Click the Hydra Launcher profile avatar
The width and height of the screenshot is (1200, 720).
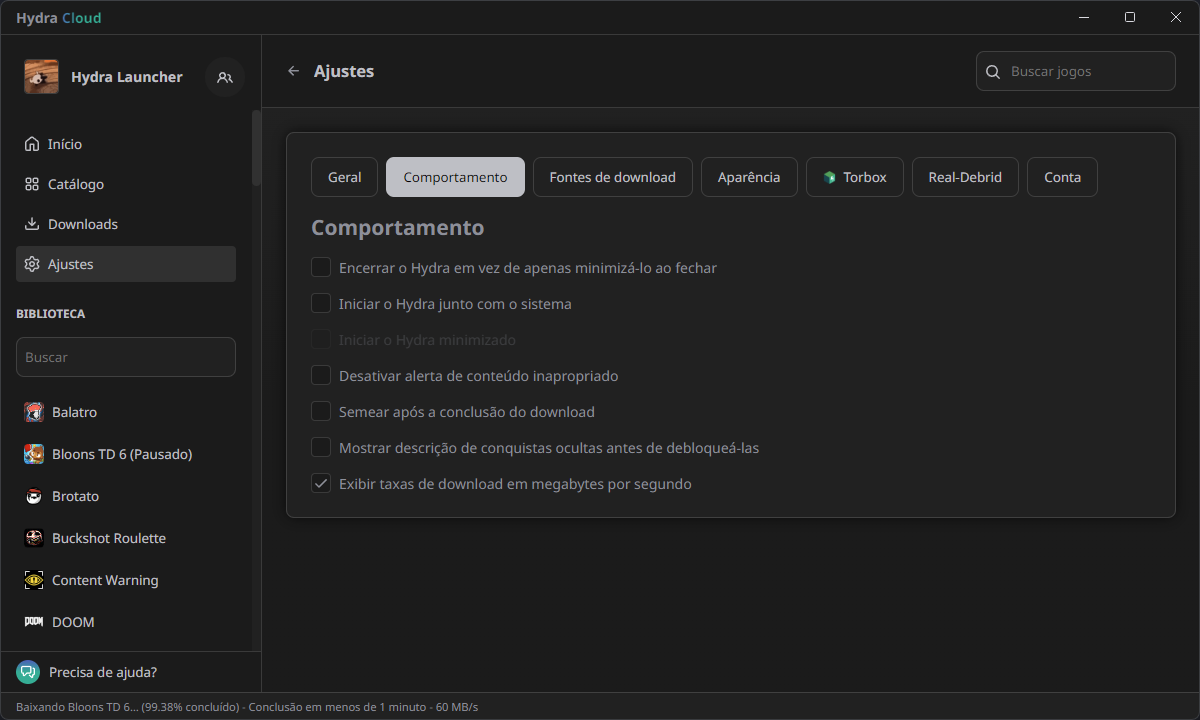[41, 77]
